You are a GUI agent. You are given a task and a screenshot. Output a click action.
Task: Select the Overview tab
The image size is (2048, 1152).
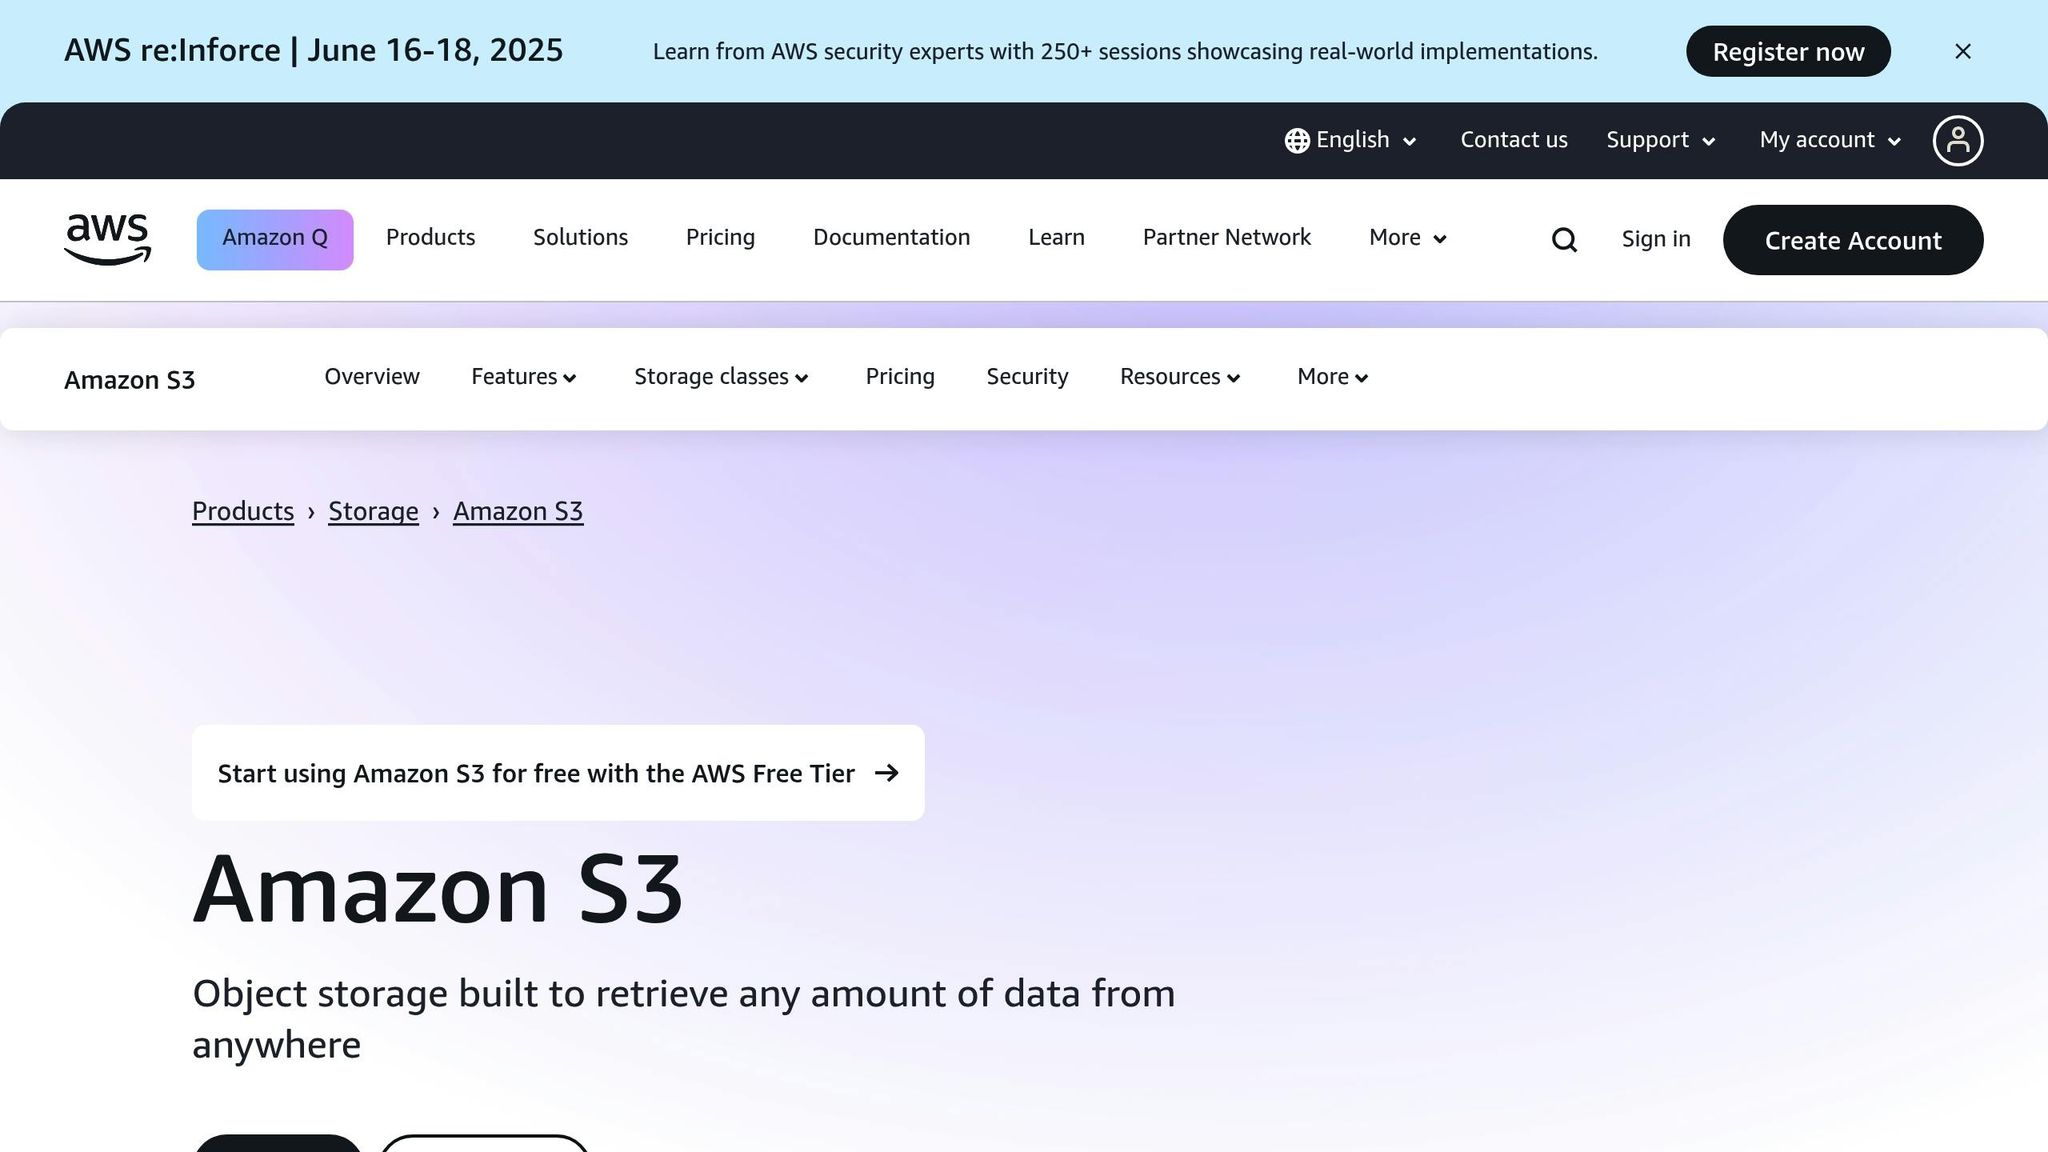pyautogui.click(x=372, y=377)
